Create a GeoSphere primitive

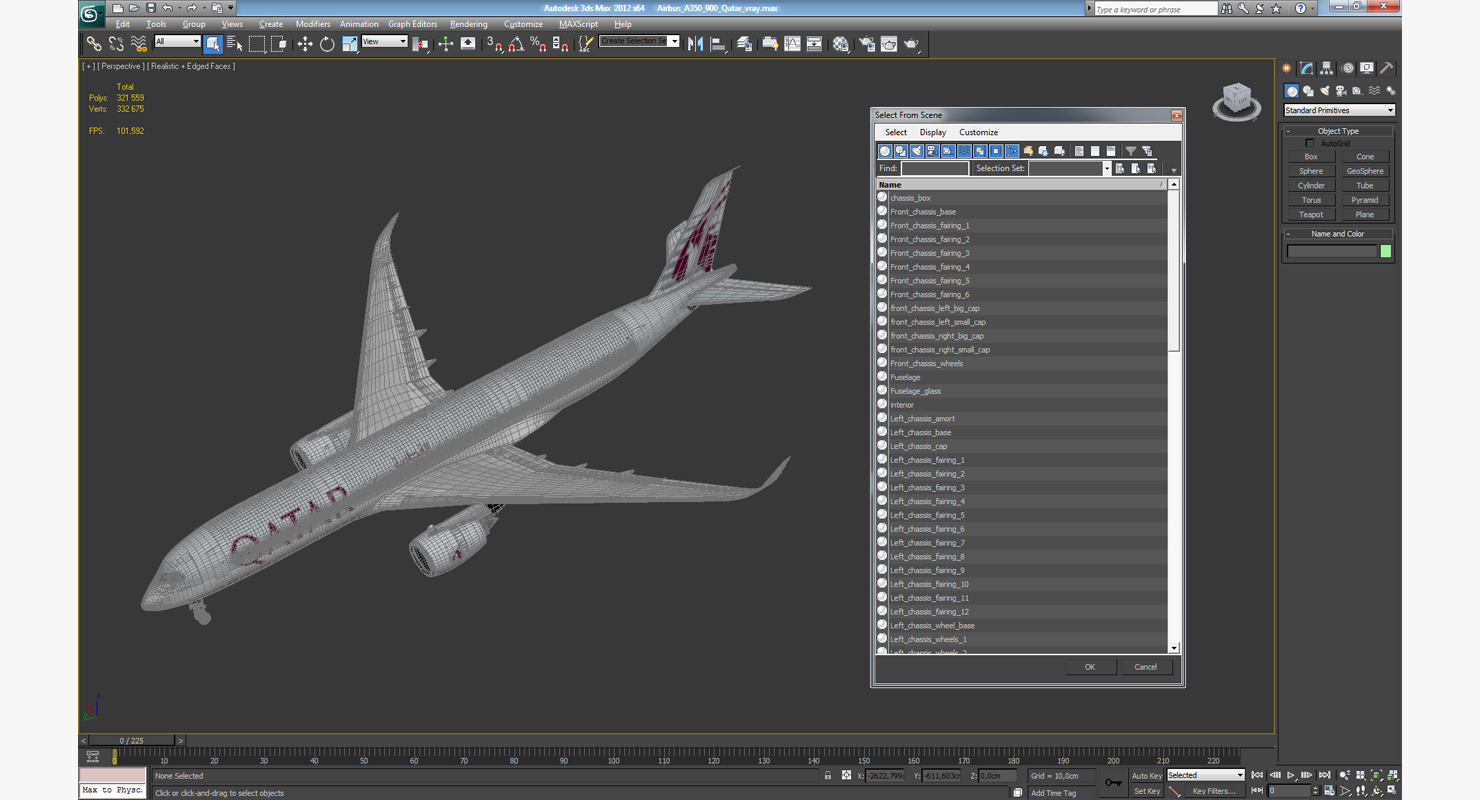click(x=1365, y=171)
